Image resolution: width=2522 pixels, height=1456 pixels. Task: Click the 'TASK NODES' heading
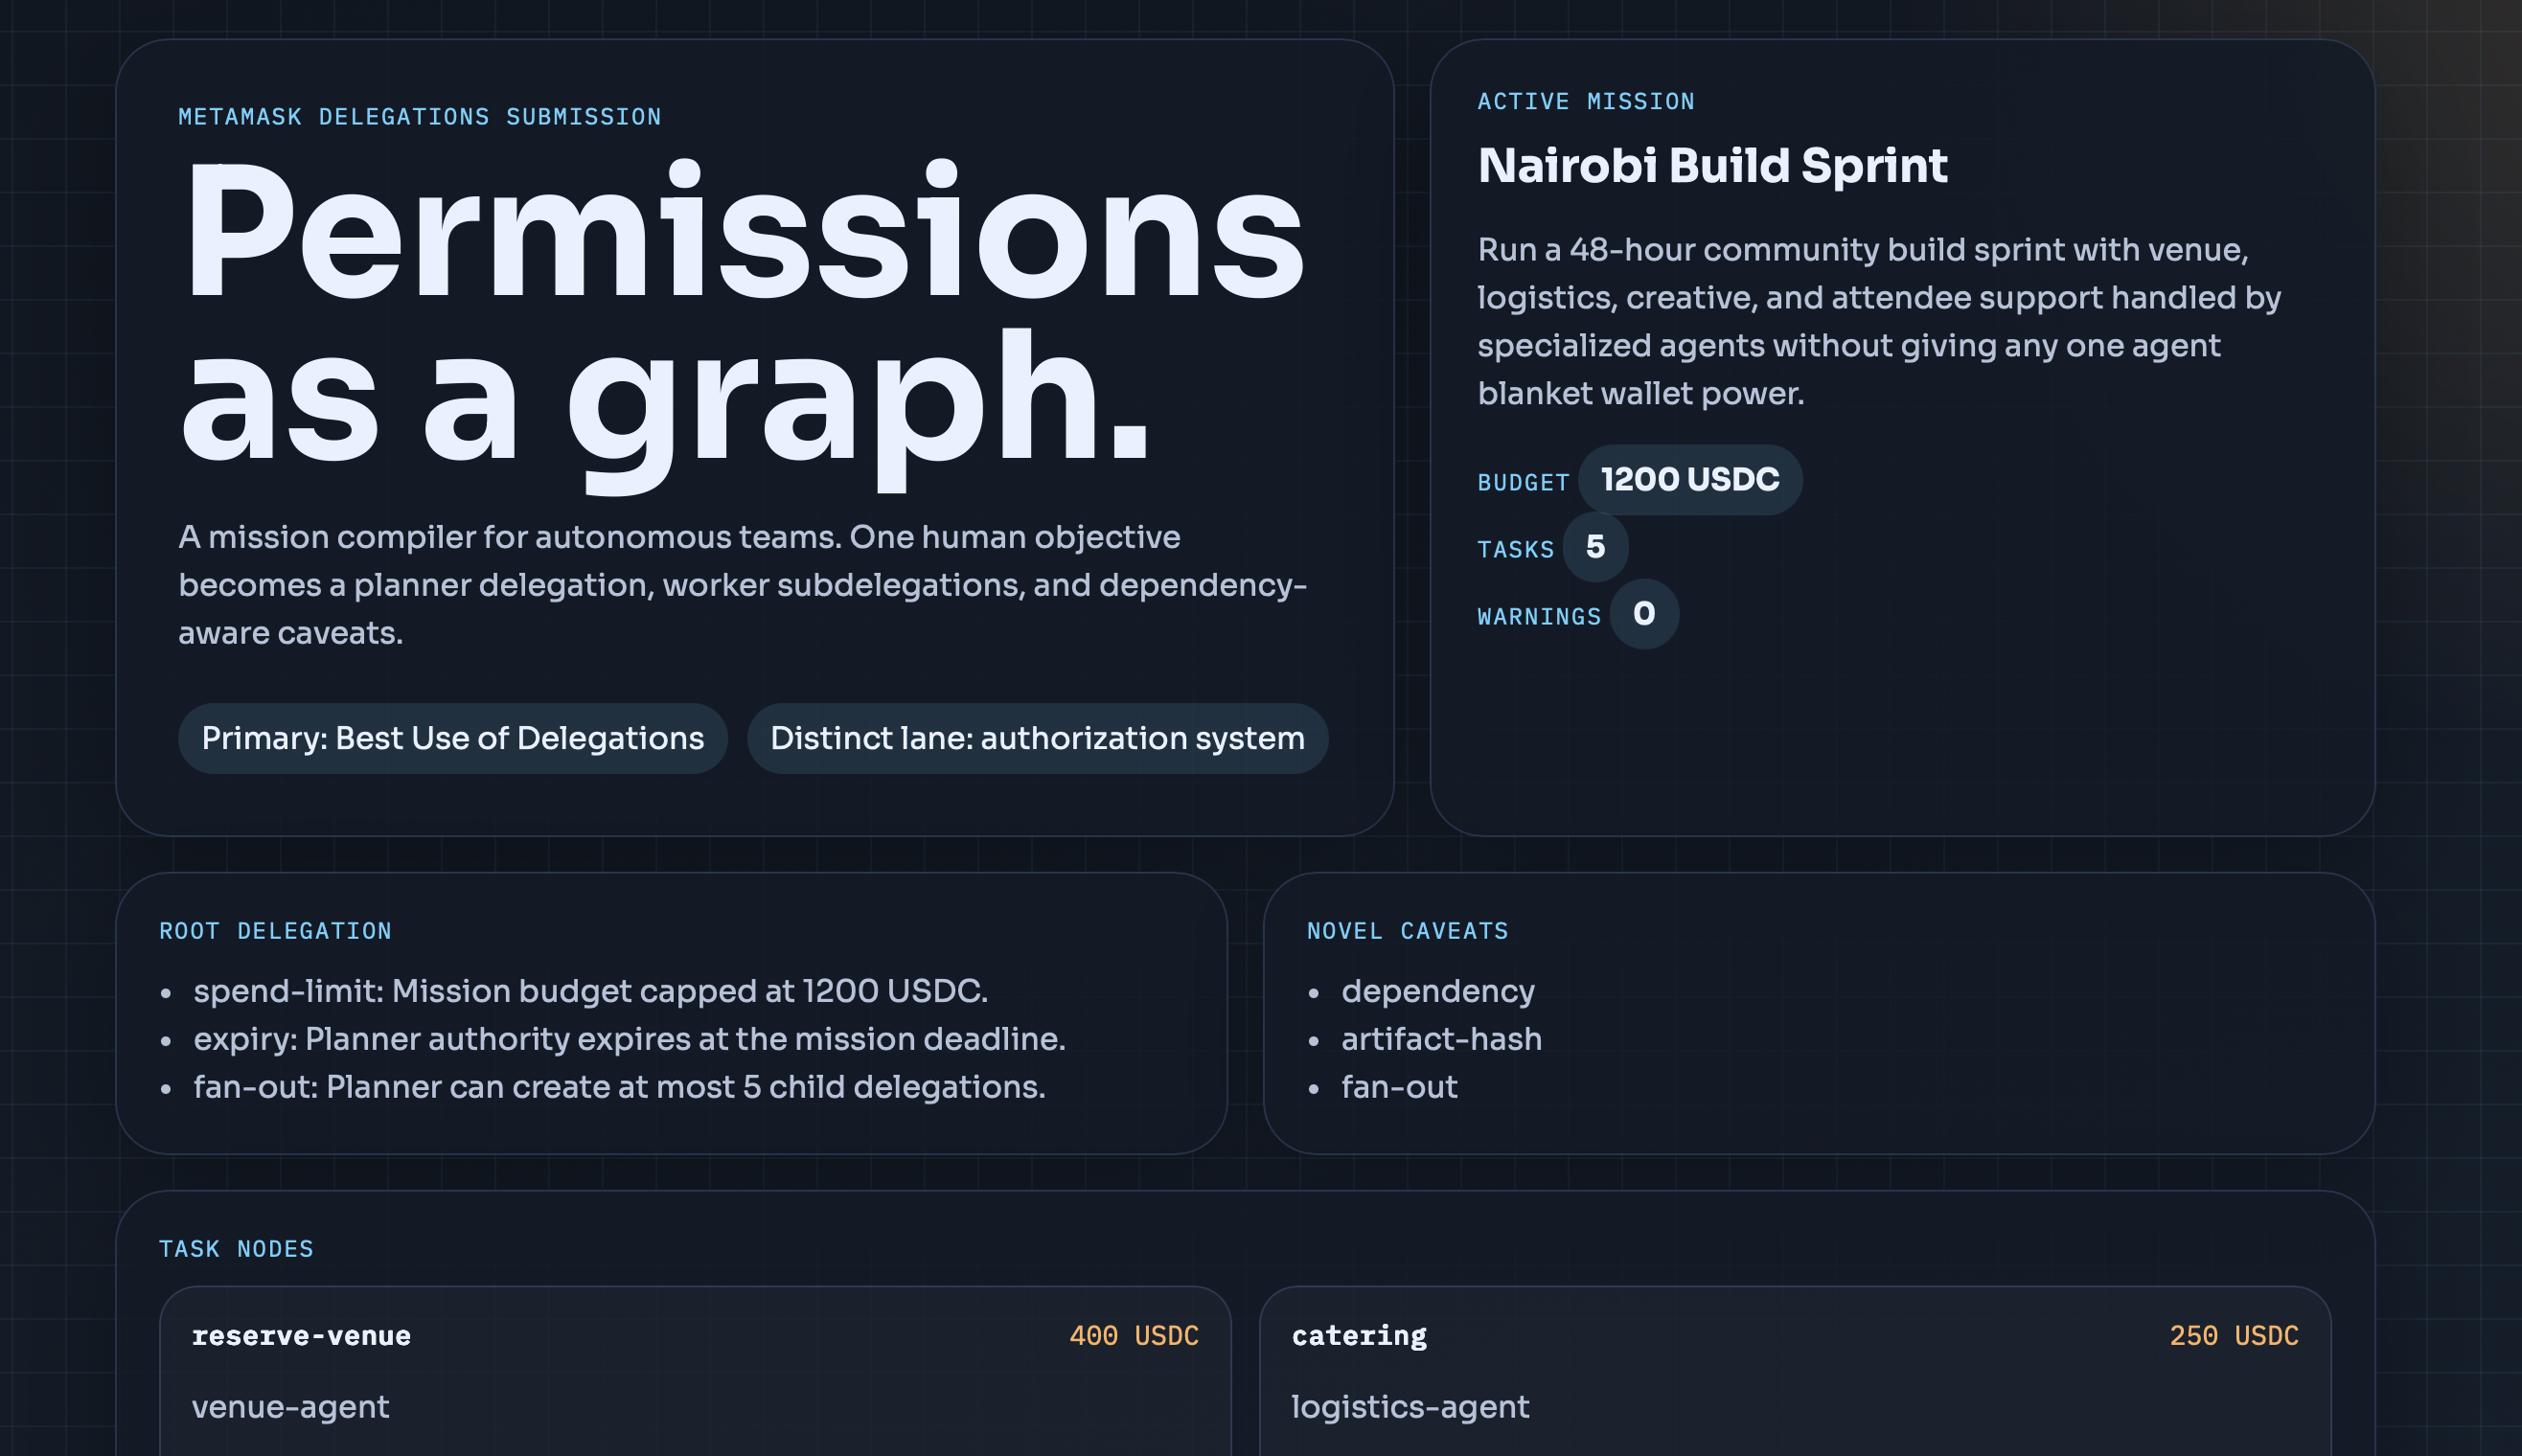[x=236, y=1249]
